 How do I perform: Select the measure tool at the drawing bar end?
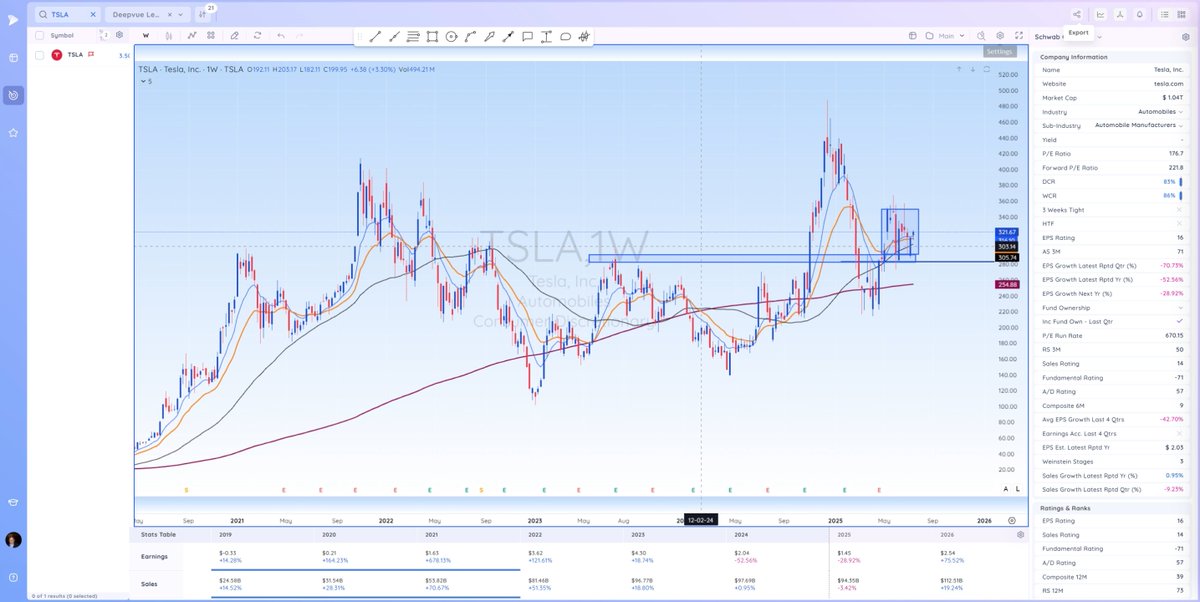pos(584,37)
